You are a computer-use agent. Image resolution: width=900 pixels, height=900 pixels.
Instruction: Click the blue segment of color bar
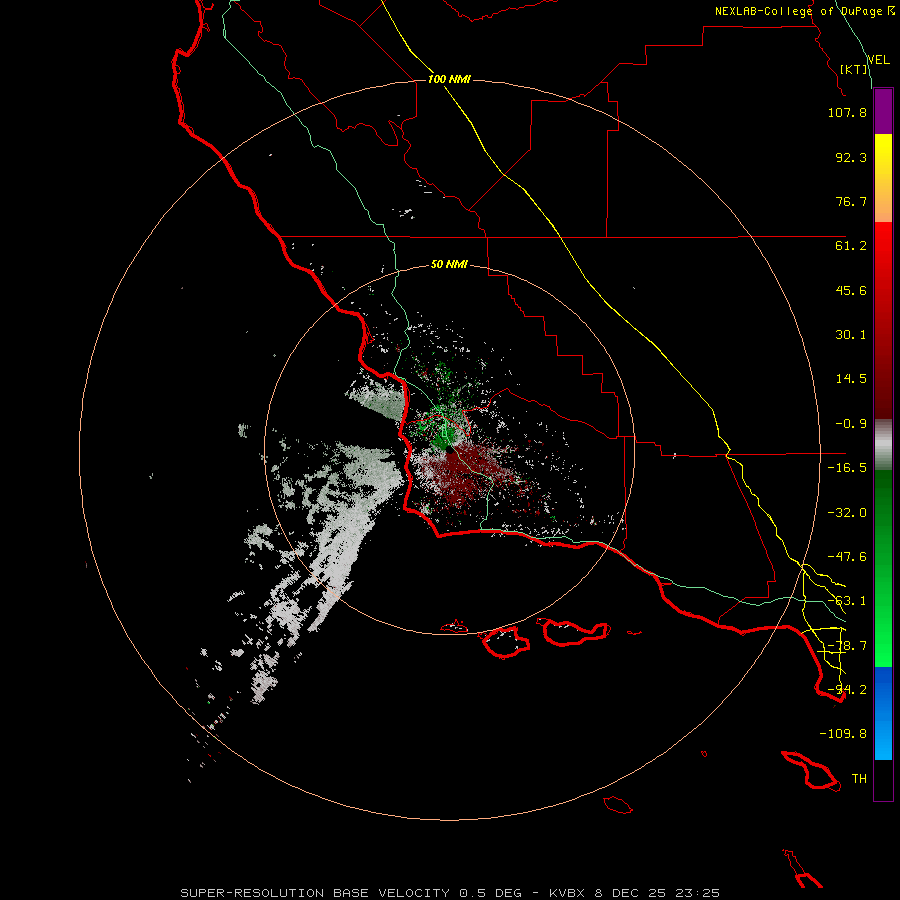click(883, 713)
